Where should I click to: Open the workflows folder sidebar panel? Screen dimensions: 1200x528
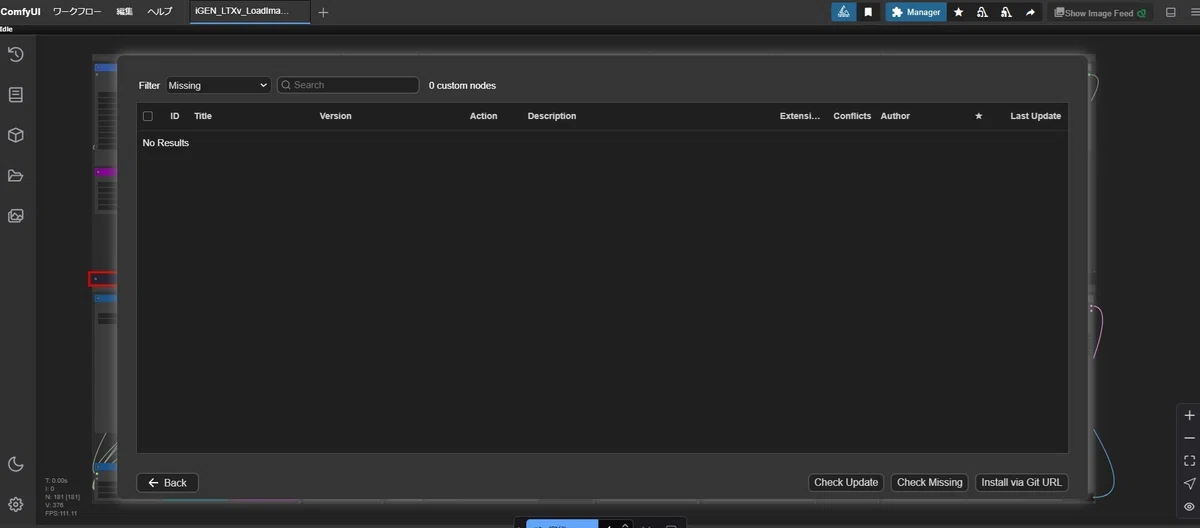coord(15,175)
